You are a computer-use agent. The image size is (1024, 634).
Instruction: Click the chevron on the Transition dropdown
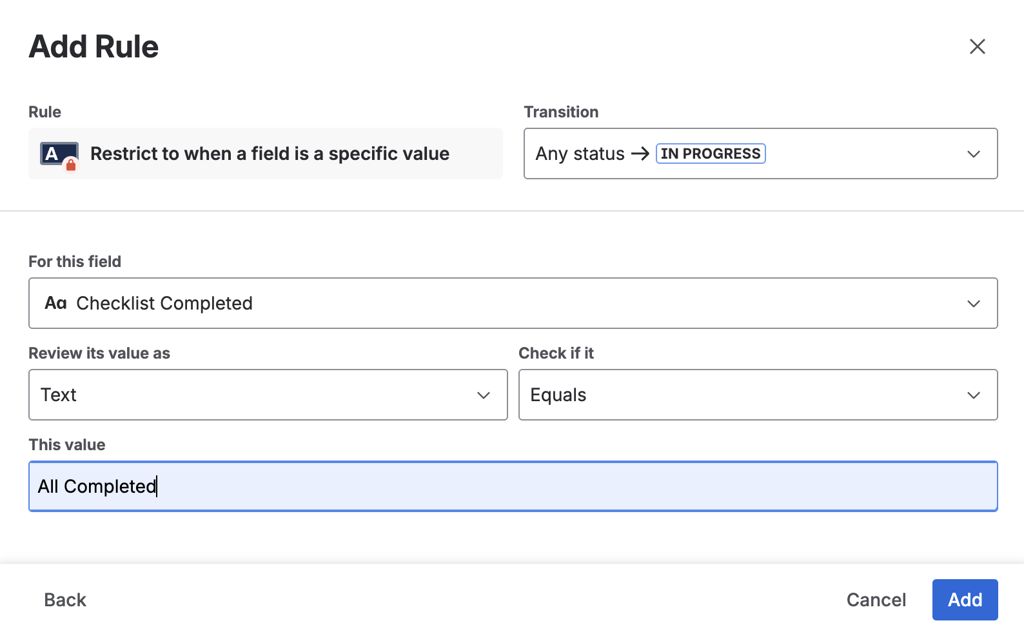click(973, 153)
